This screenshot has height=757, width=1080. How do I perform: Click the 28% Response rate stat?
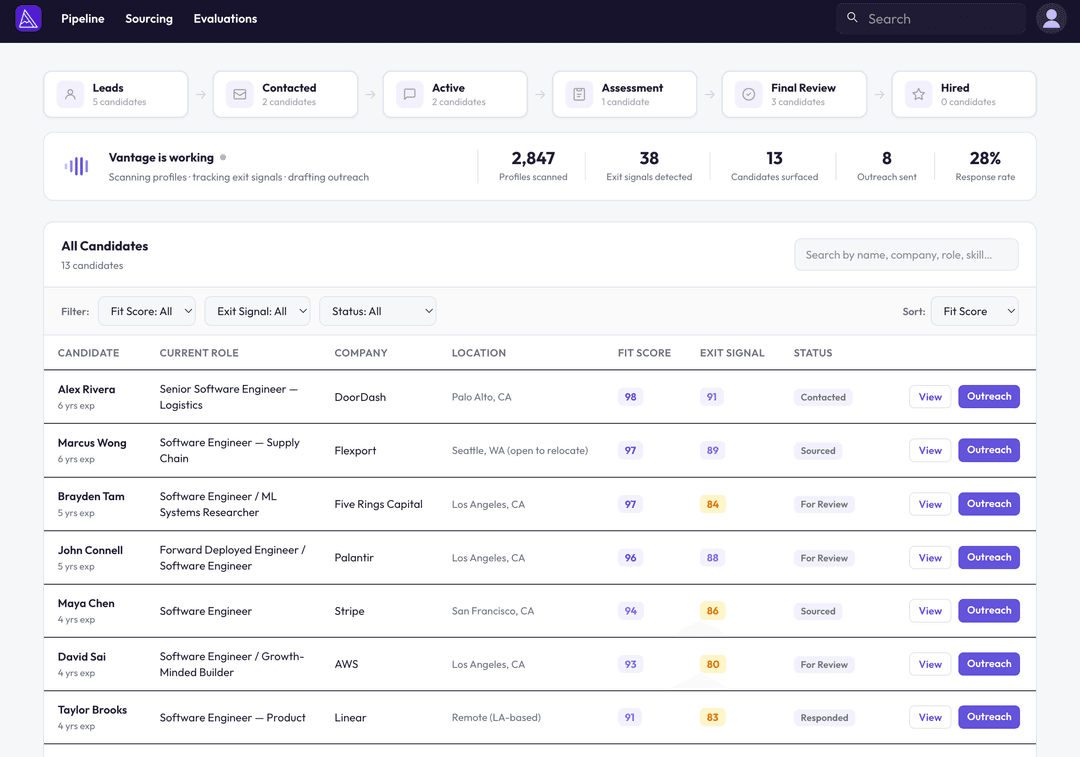coord(985,166)
